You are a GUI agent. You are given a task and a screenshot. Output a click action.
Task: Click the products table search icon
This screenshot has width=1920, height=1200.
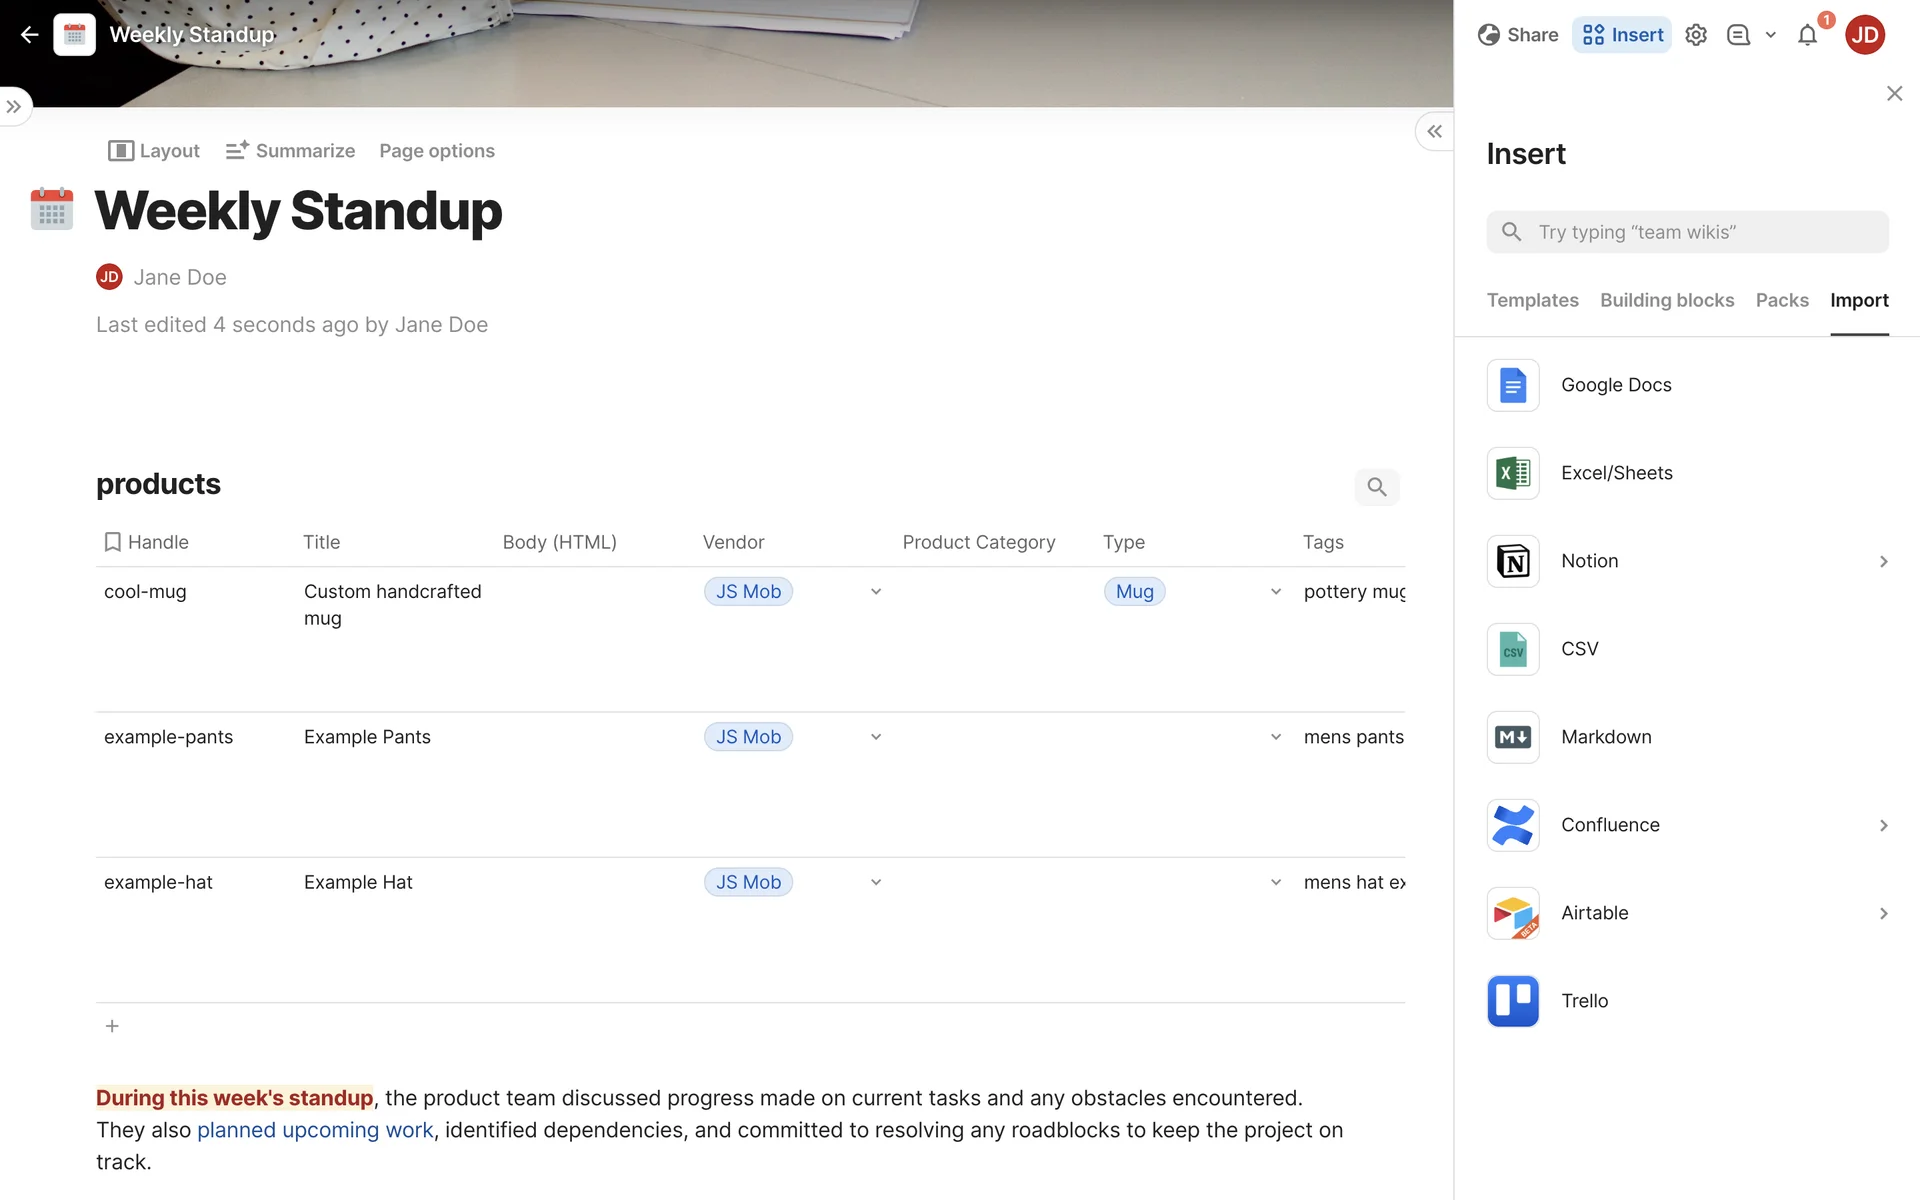(1376, 487)
